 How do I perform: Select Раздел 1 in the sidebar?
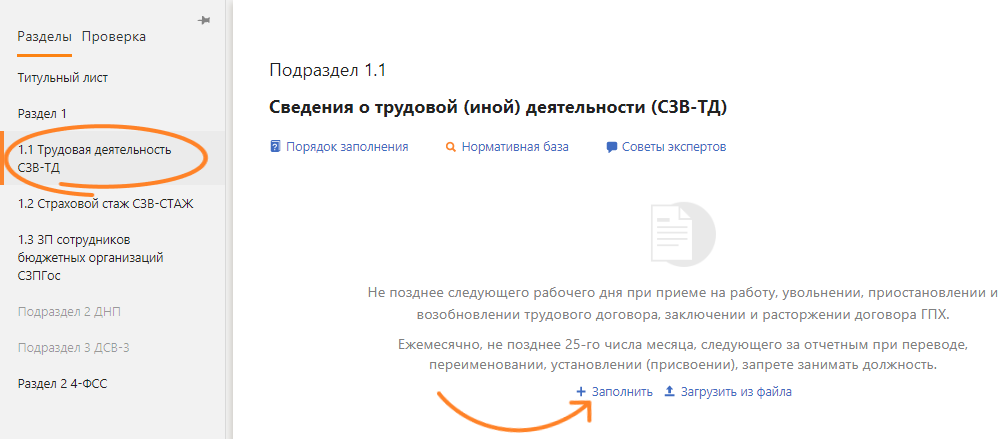pos(42,114)
